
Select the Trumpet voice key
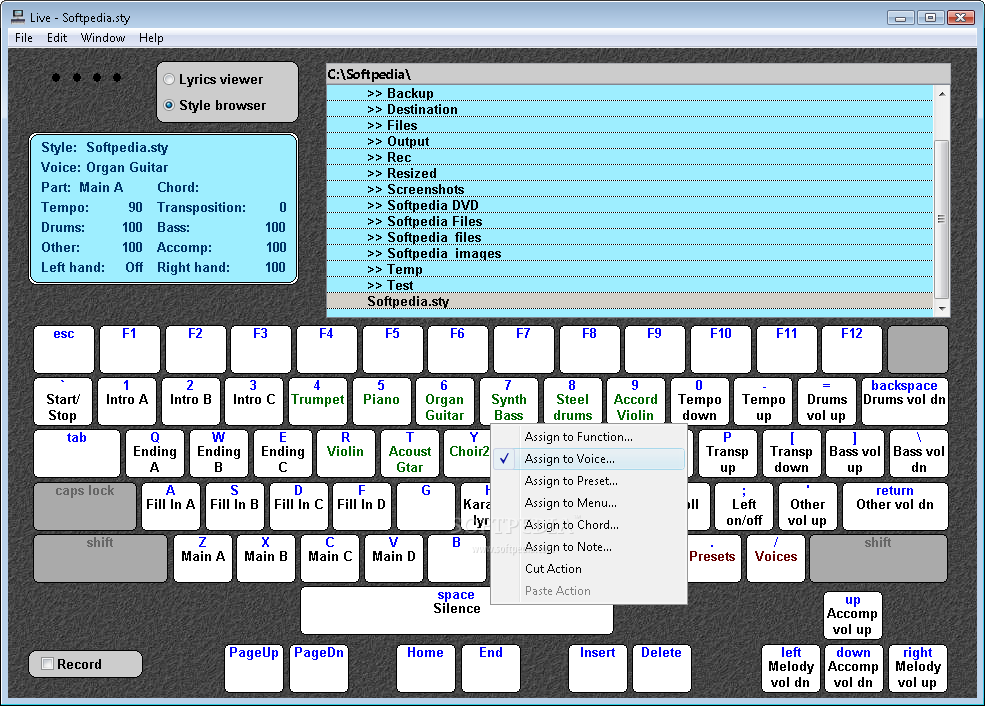click(x=318, y=401)
